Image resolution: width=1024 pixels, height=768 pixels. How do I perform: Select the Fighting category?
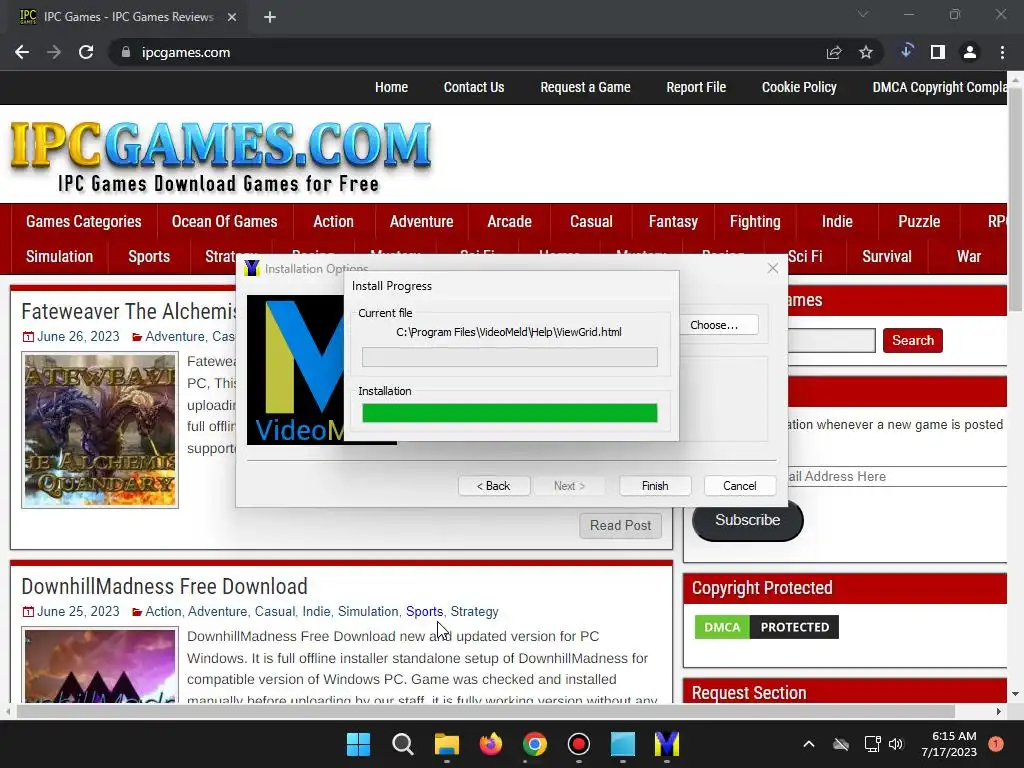755,221
